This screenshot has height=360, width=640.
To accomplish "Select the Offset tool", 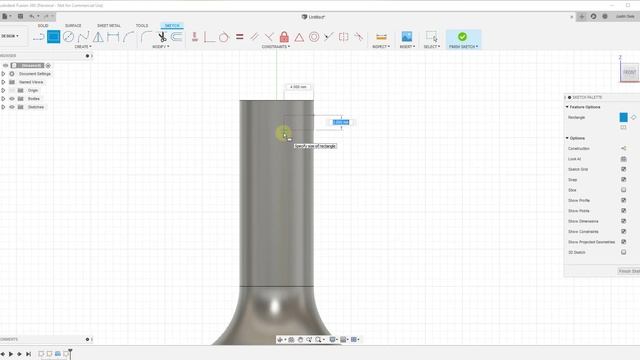I will pos(176,37).
